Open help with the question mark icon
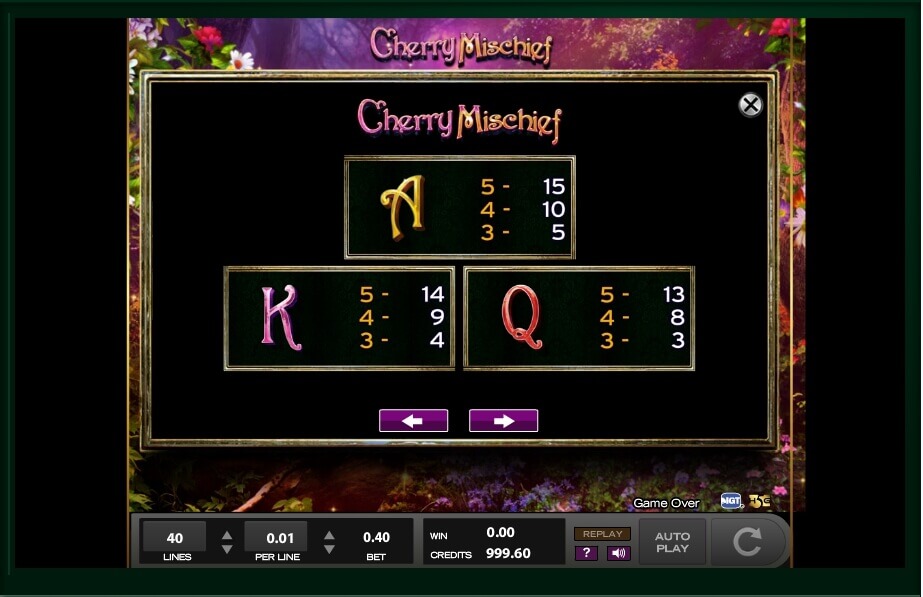This screenshot has width=923, height=597. (586, 553)
